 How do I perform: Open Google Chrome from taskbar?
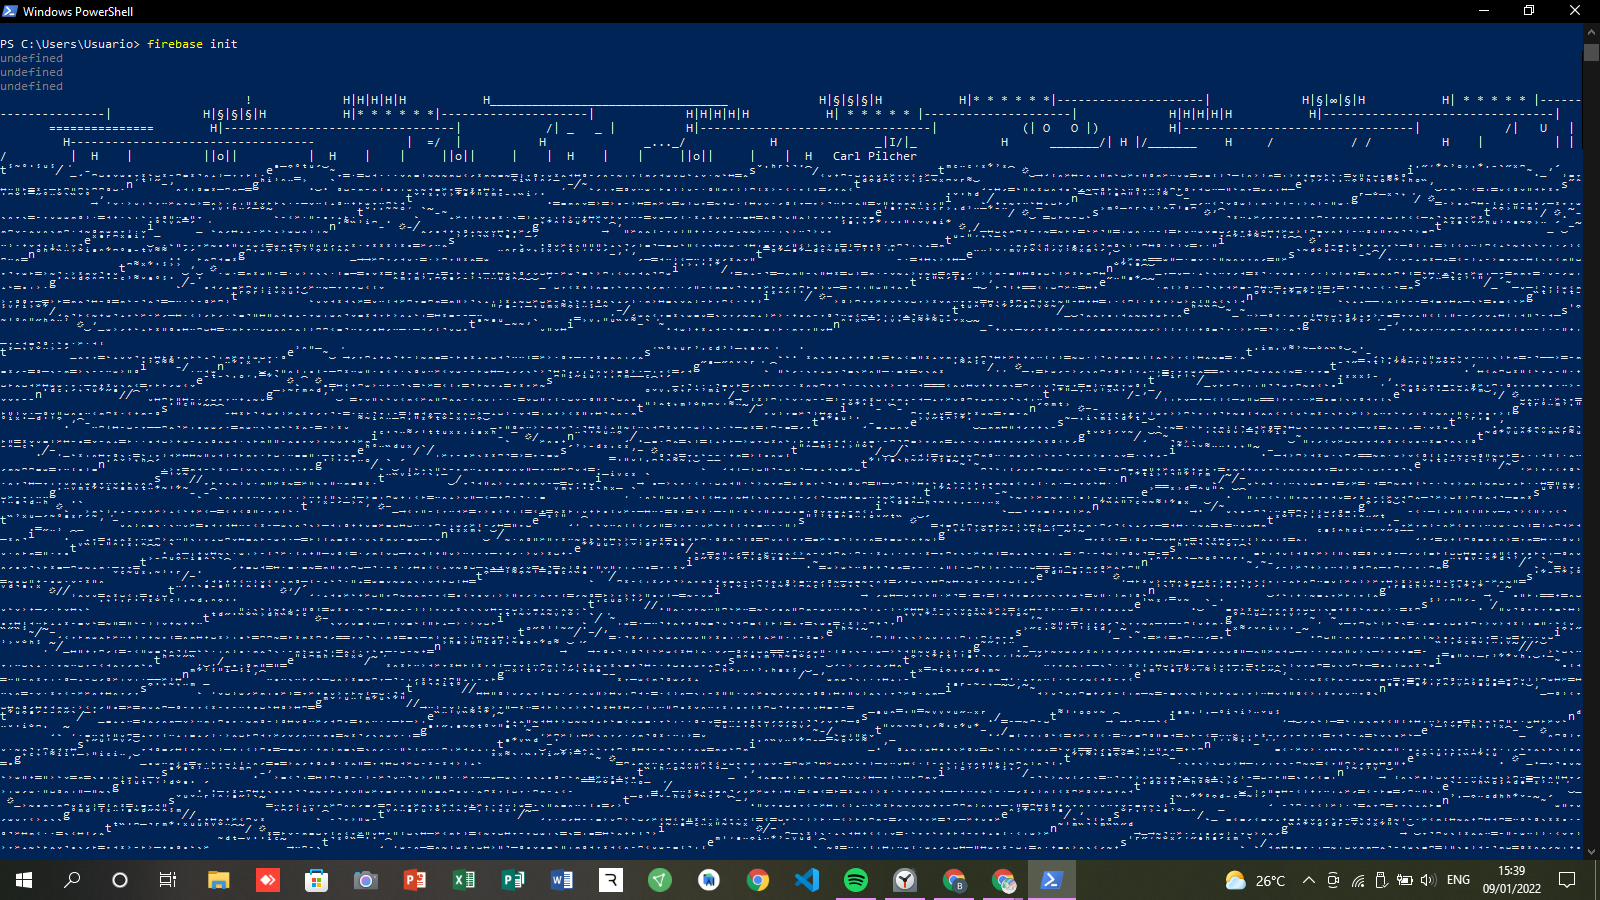758,880
